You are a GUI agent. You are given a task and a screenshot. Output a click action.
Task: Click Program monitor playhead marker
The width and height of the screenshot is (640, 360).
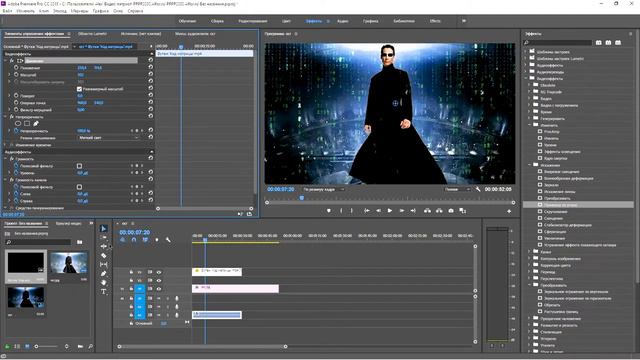click(x=302, y=198)
